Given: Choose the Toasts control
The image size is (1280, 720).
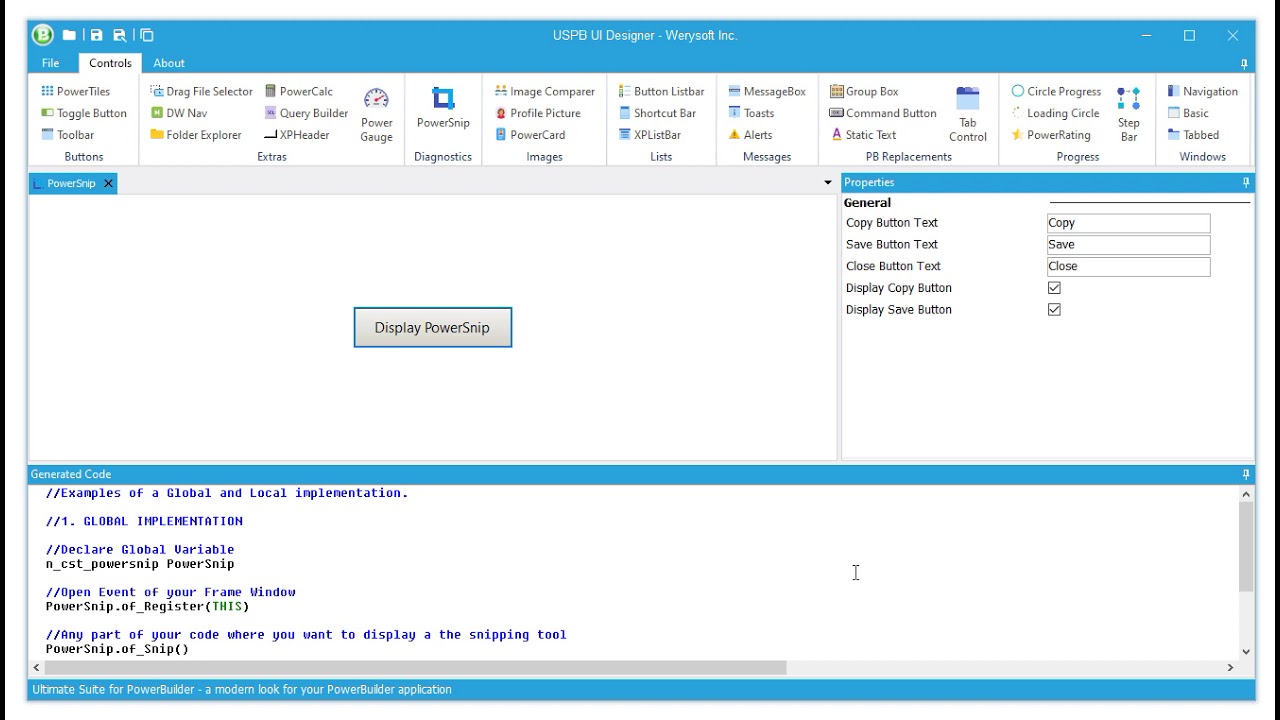Looking at the screenshot, I should 751,113.
